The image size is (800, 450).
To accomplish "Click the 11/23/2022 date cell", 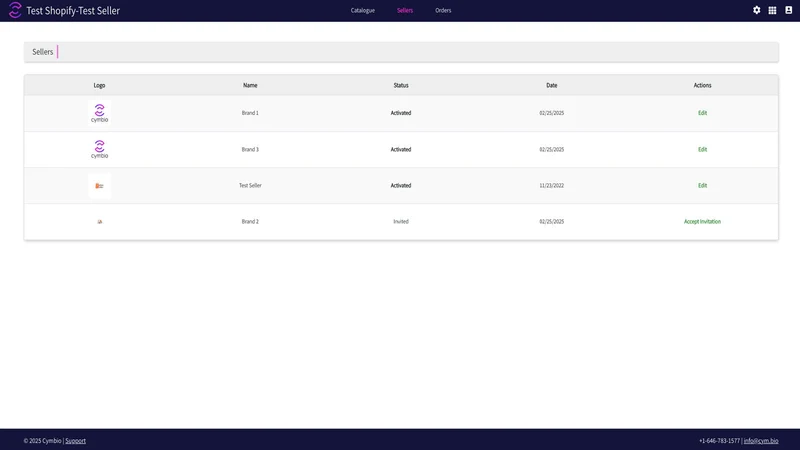I will (x=552, y=185).
